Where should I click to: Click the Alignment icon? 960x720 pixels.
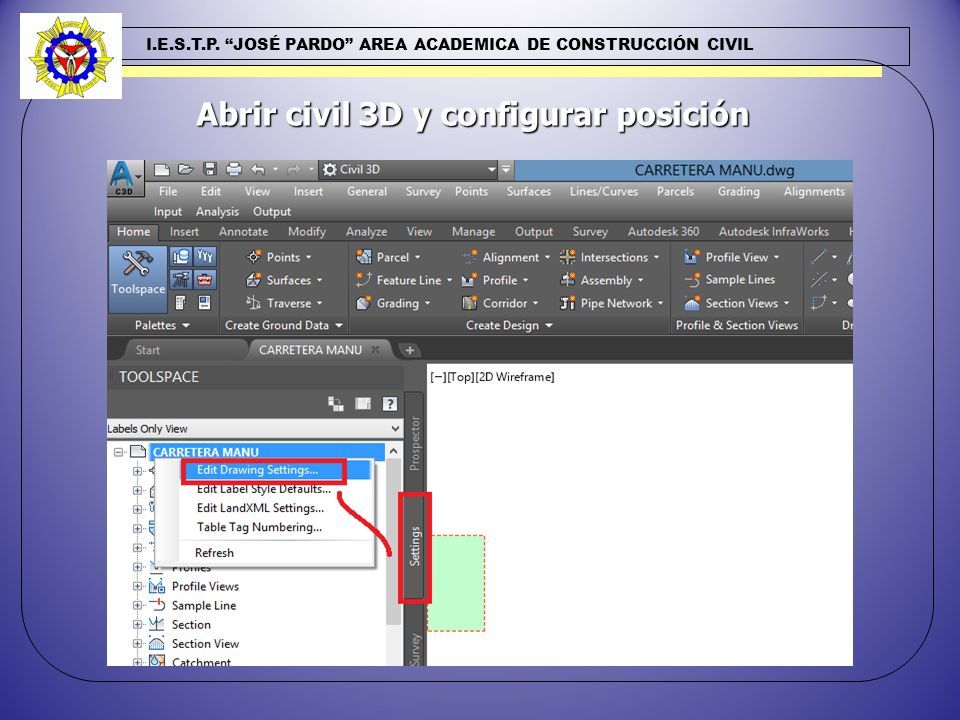tap(470, 257)
